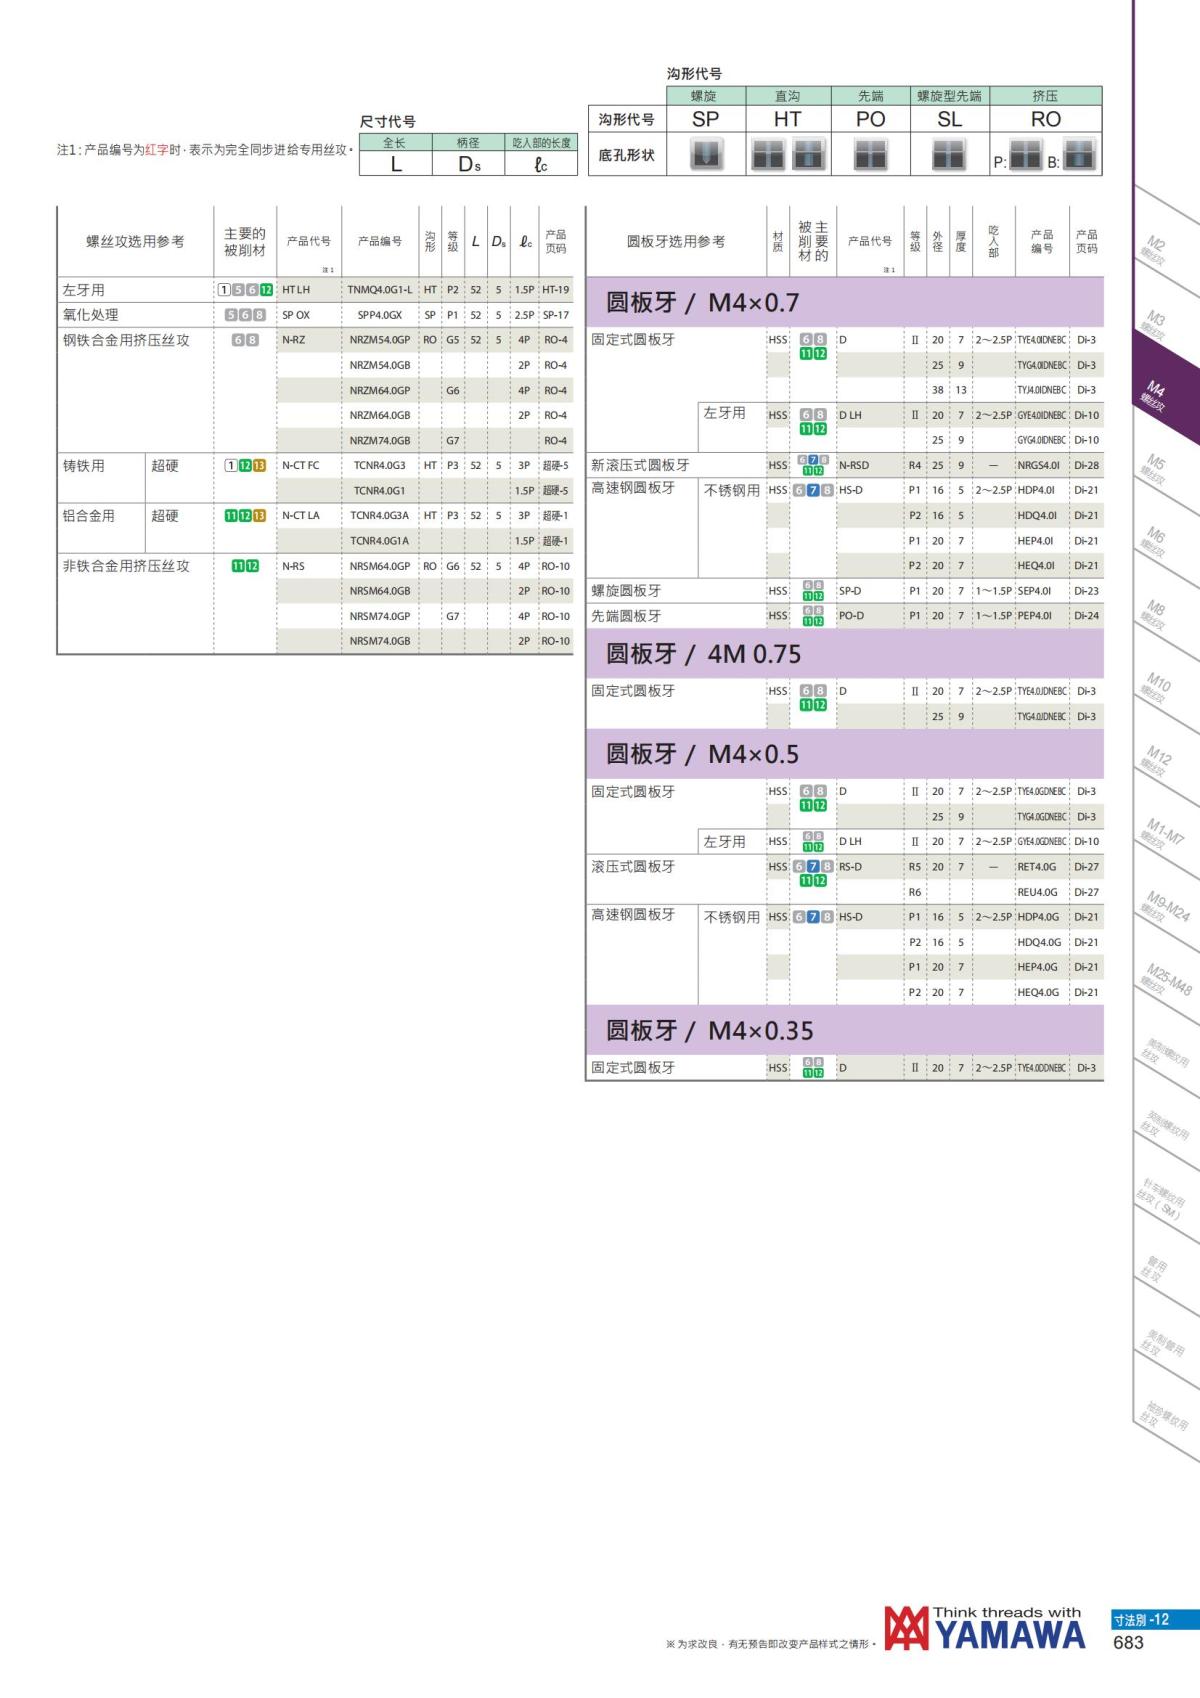Open the M10 螺丝攻 side tab
The image size is (1200, 1698).
[x=1156, y=688]
